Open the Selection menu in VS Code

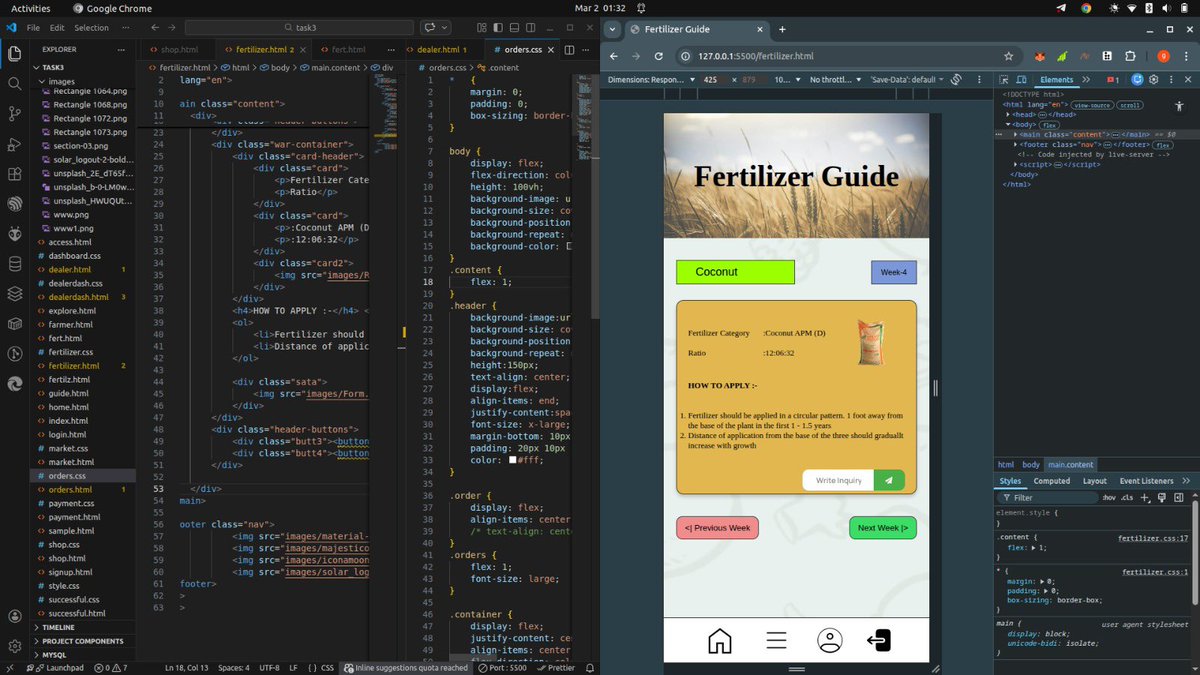pos(91,27)
